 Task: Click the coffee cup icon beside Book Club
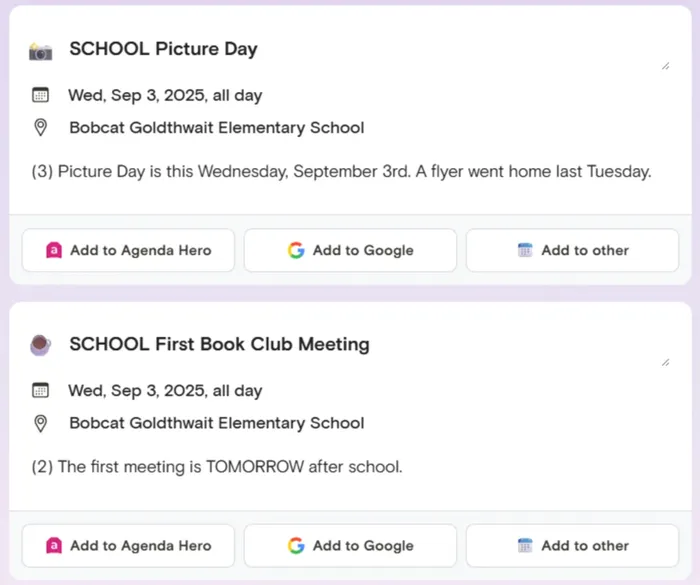point(40,345)
